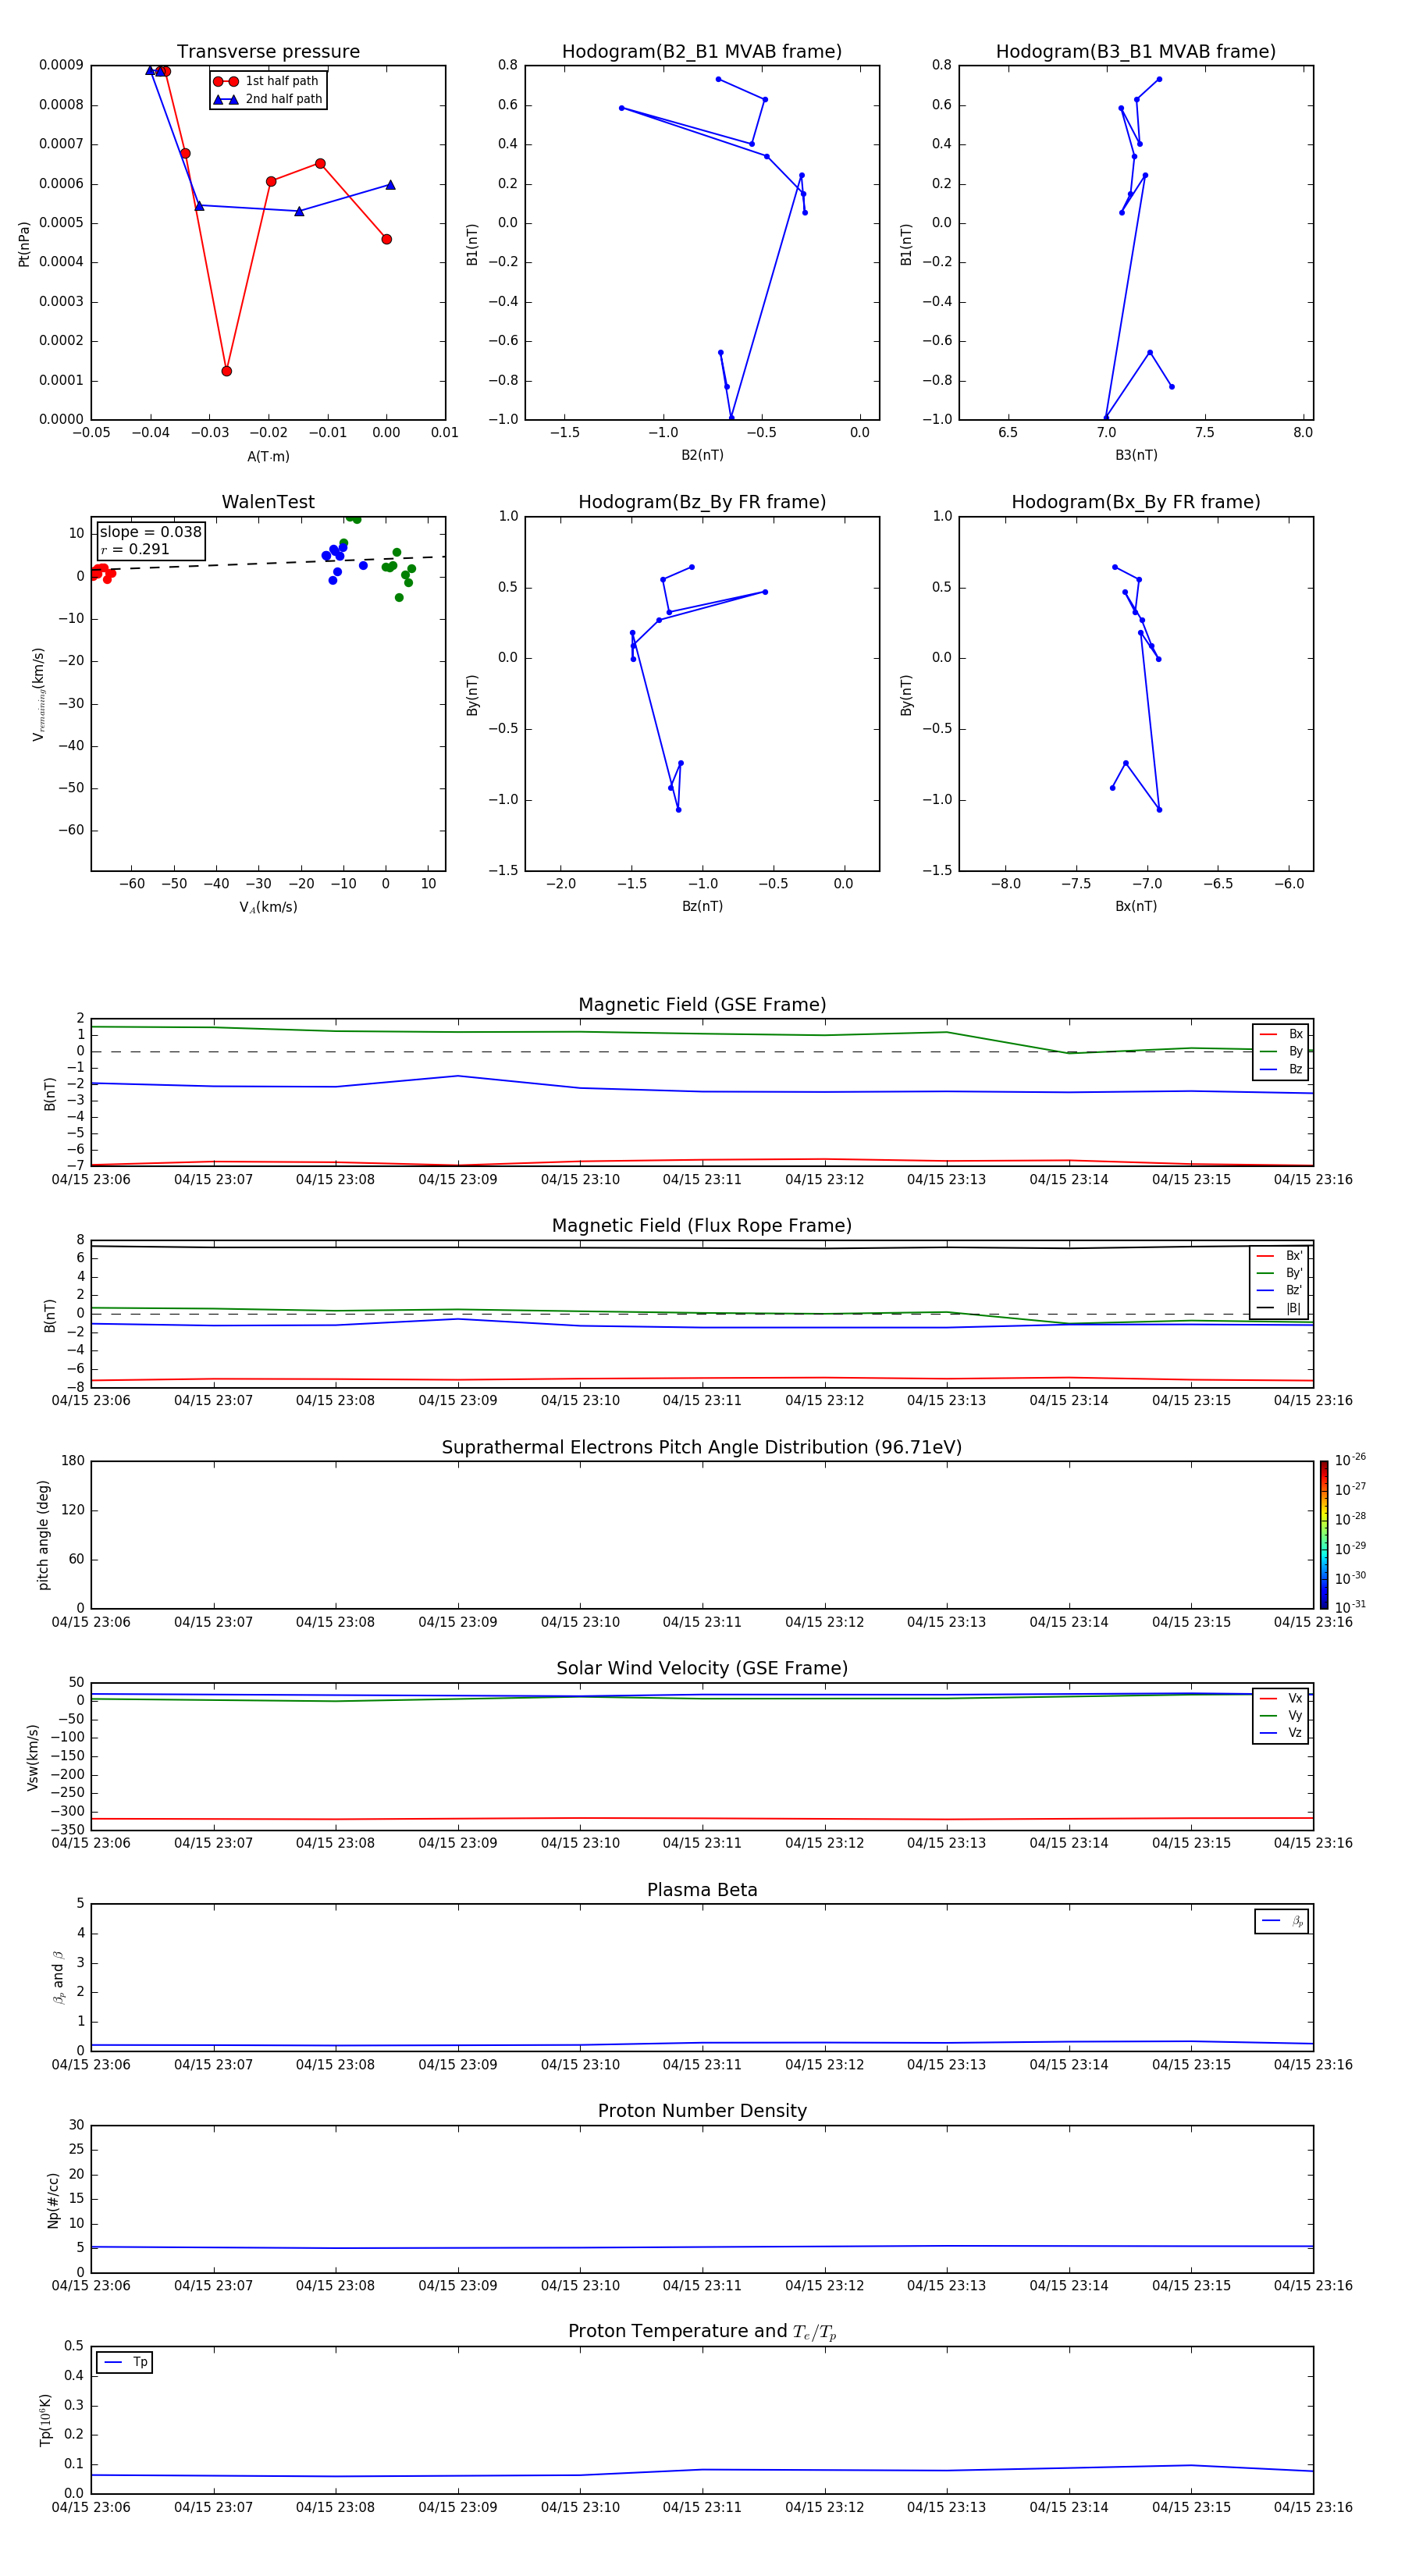Select the Suprathermal Electrons Pitch Angle Distribution title

click(702, 1448)
